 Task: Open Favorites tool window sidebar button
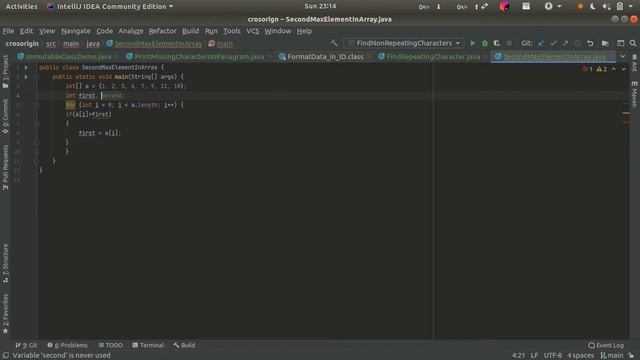click(5, 313)
